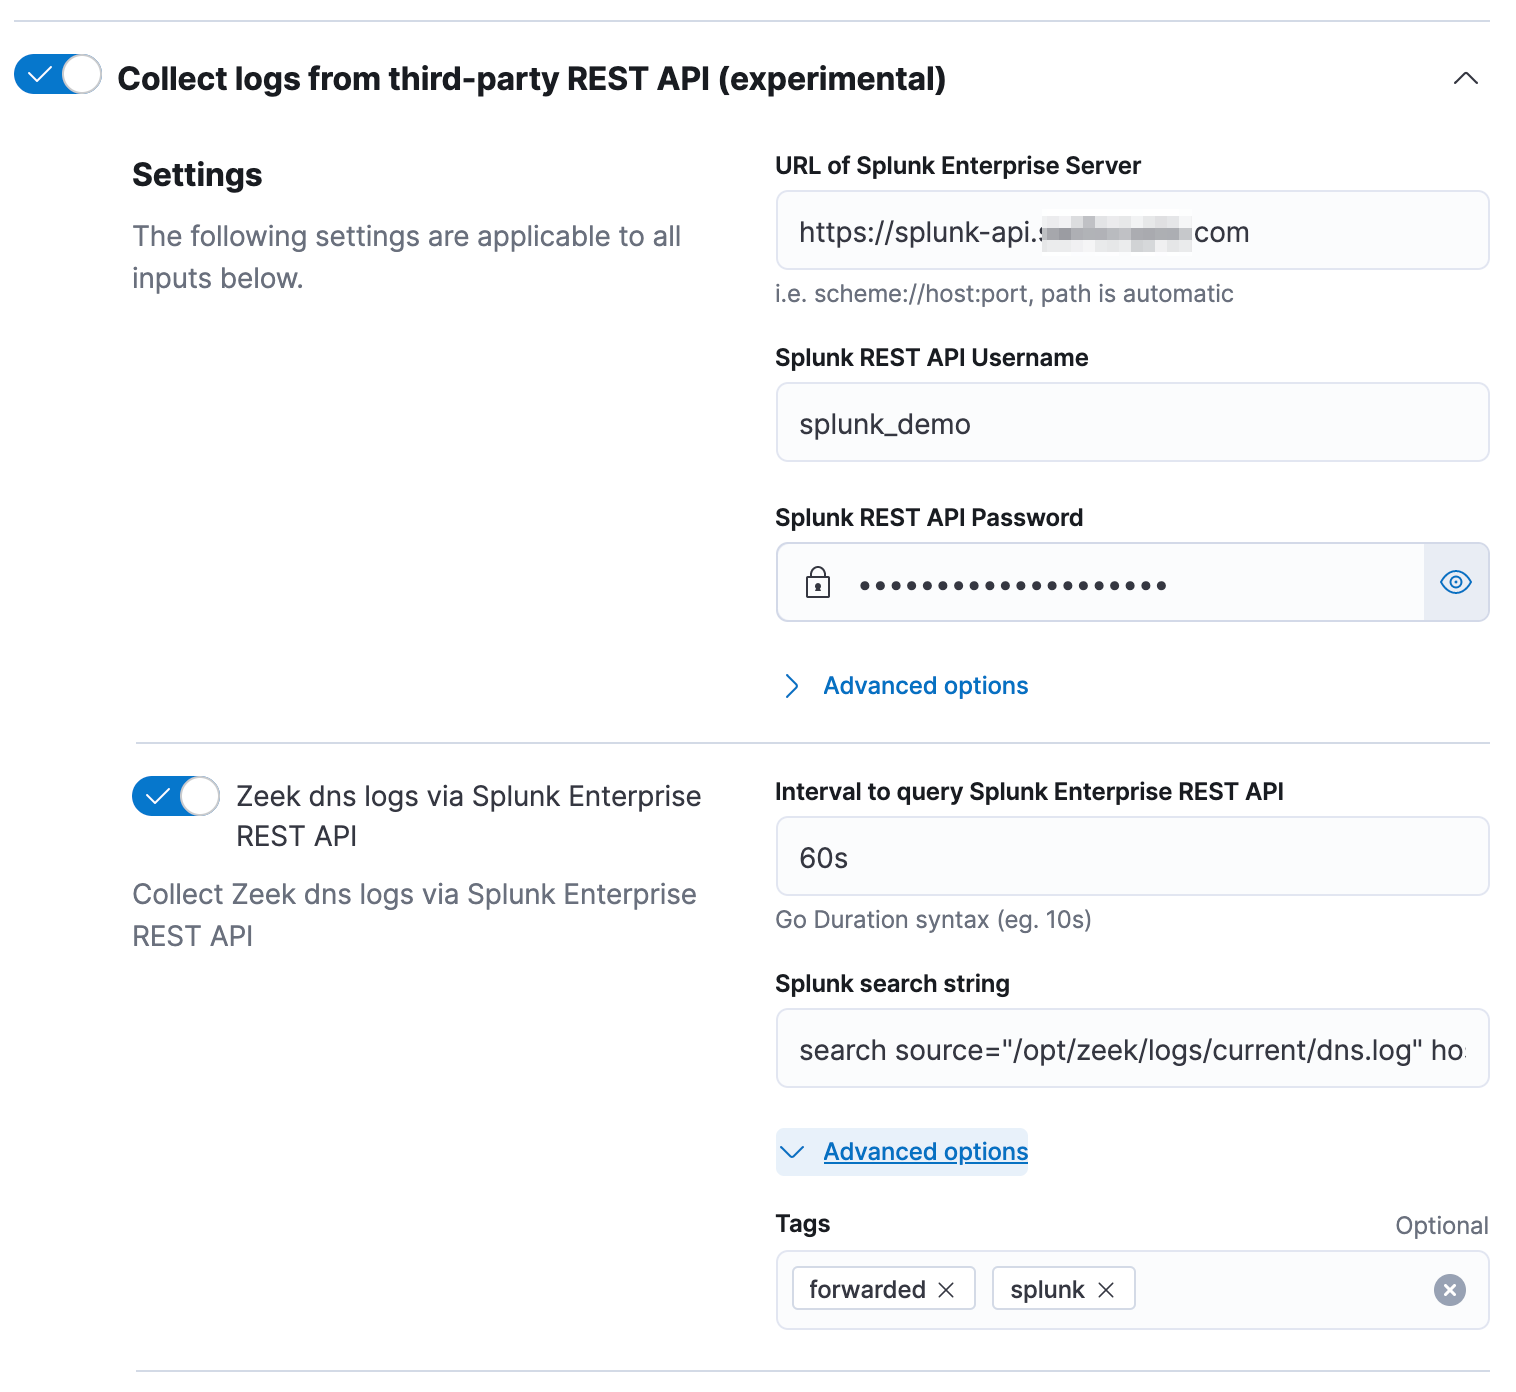The height and width of the screenshot is (1392, 1516).
Task: Edit the interval value 60s
Action: point(1132,857)
